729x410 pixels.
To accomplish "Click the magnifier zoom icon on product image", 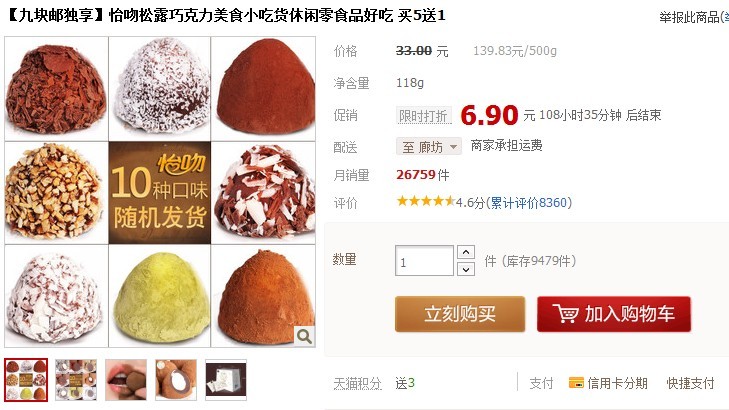I will tap(304, 336).
